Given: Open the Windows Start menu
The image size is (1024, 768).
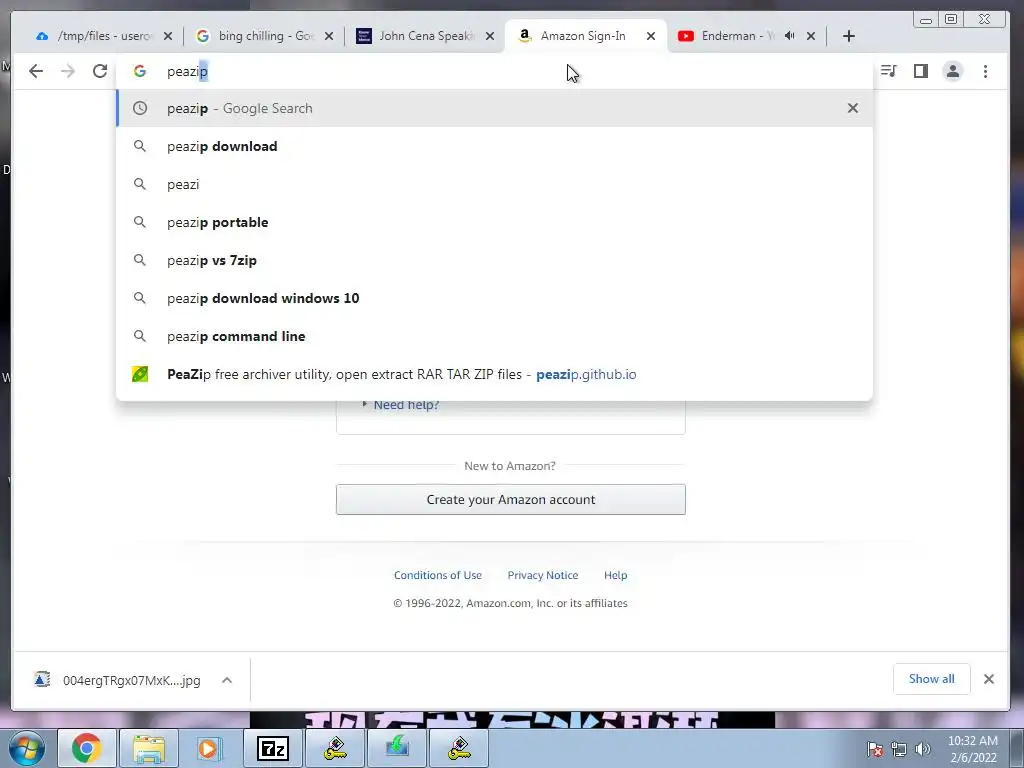Looking at the screenshot, I should coord(26,748).
